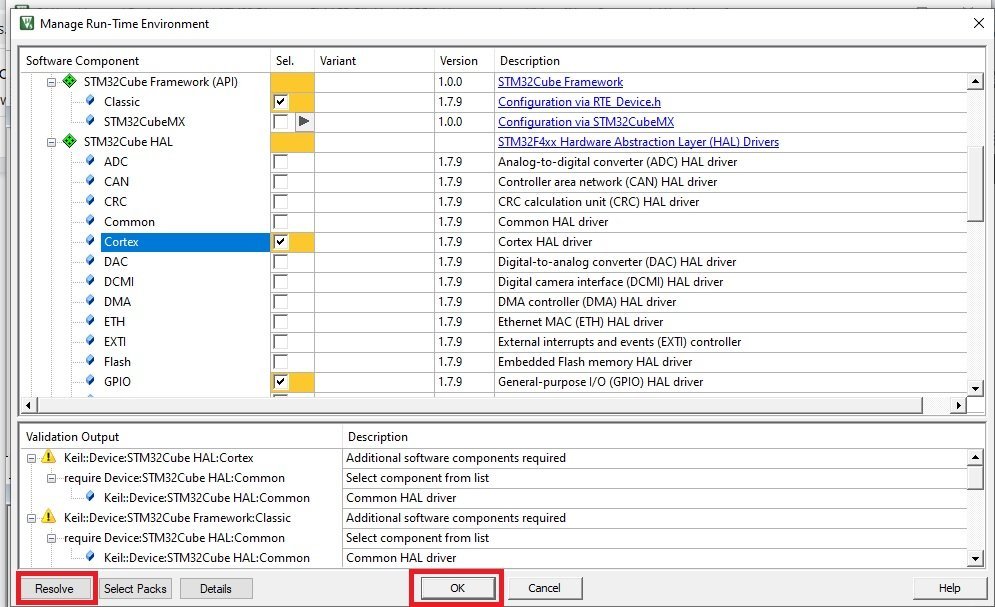
Task: Enable the EXTI checkbox
Action: [280, 342]
